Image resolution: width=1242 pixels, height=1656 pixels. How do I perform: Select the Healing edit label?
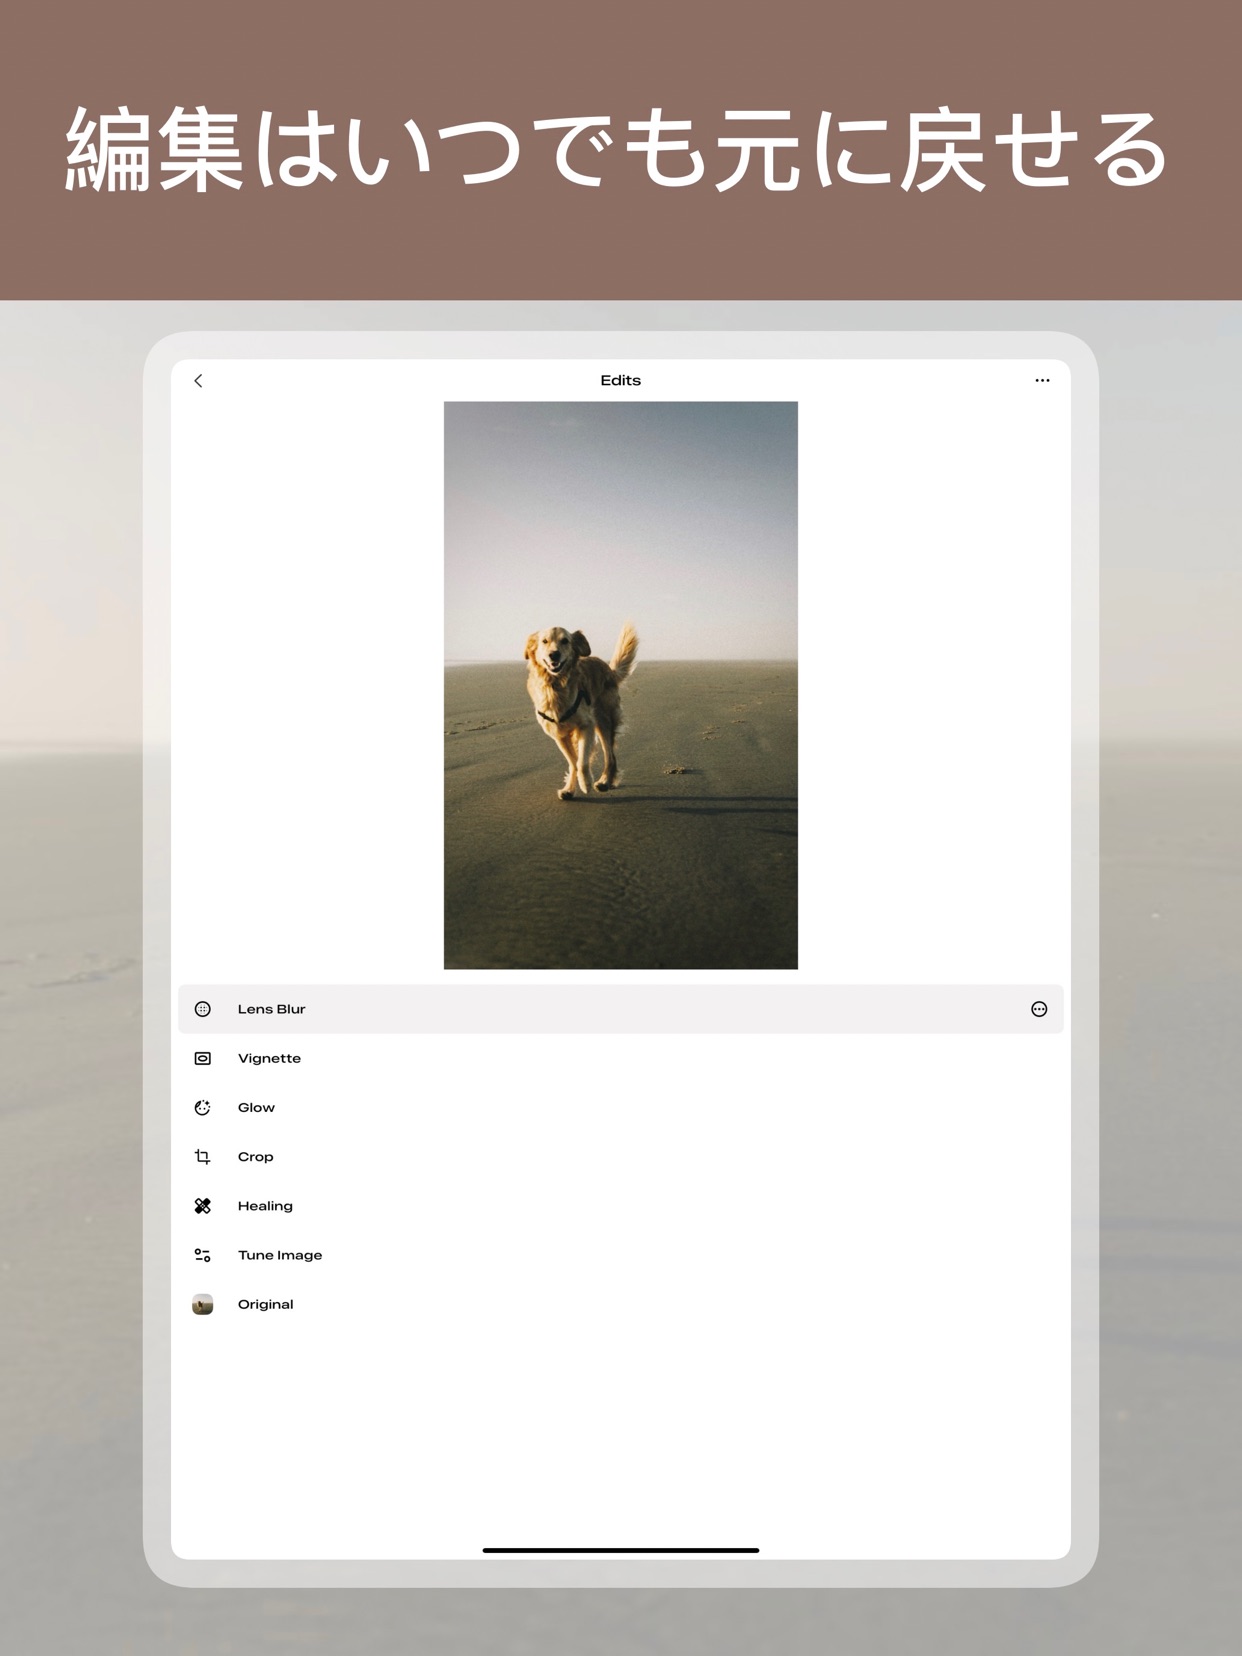[x=265, y=1206]
